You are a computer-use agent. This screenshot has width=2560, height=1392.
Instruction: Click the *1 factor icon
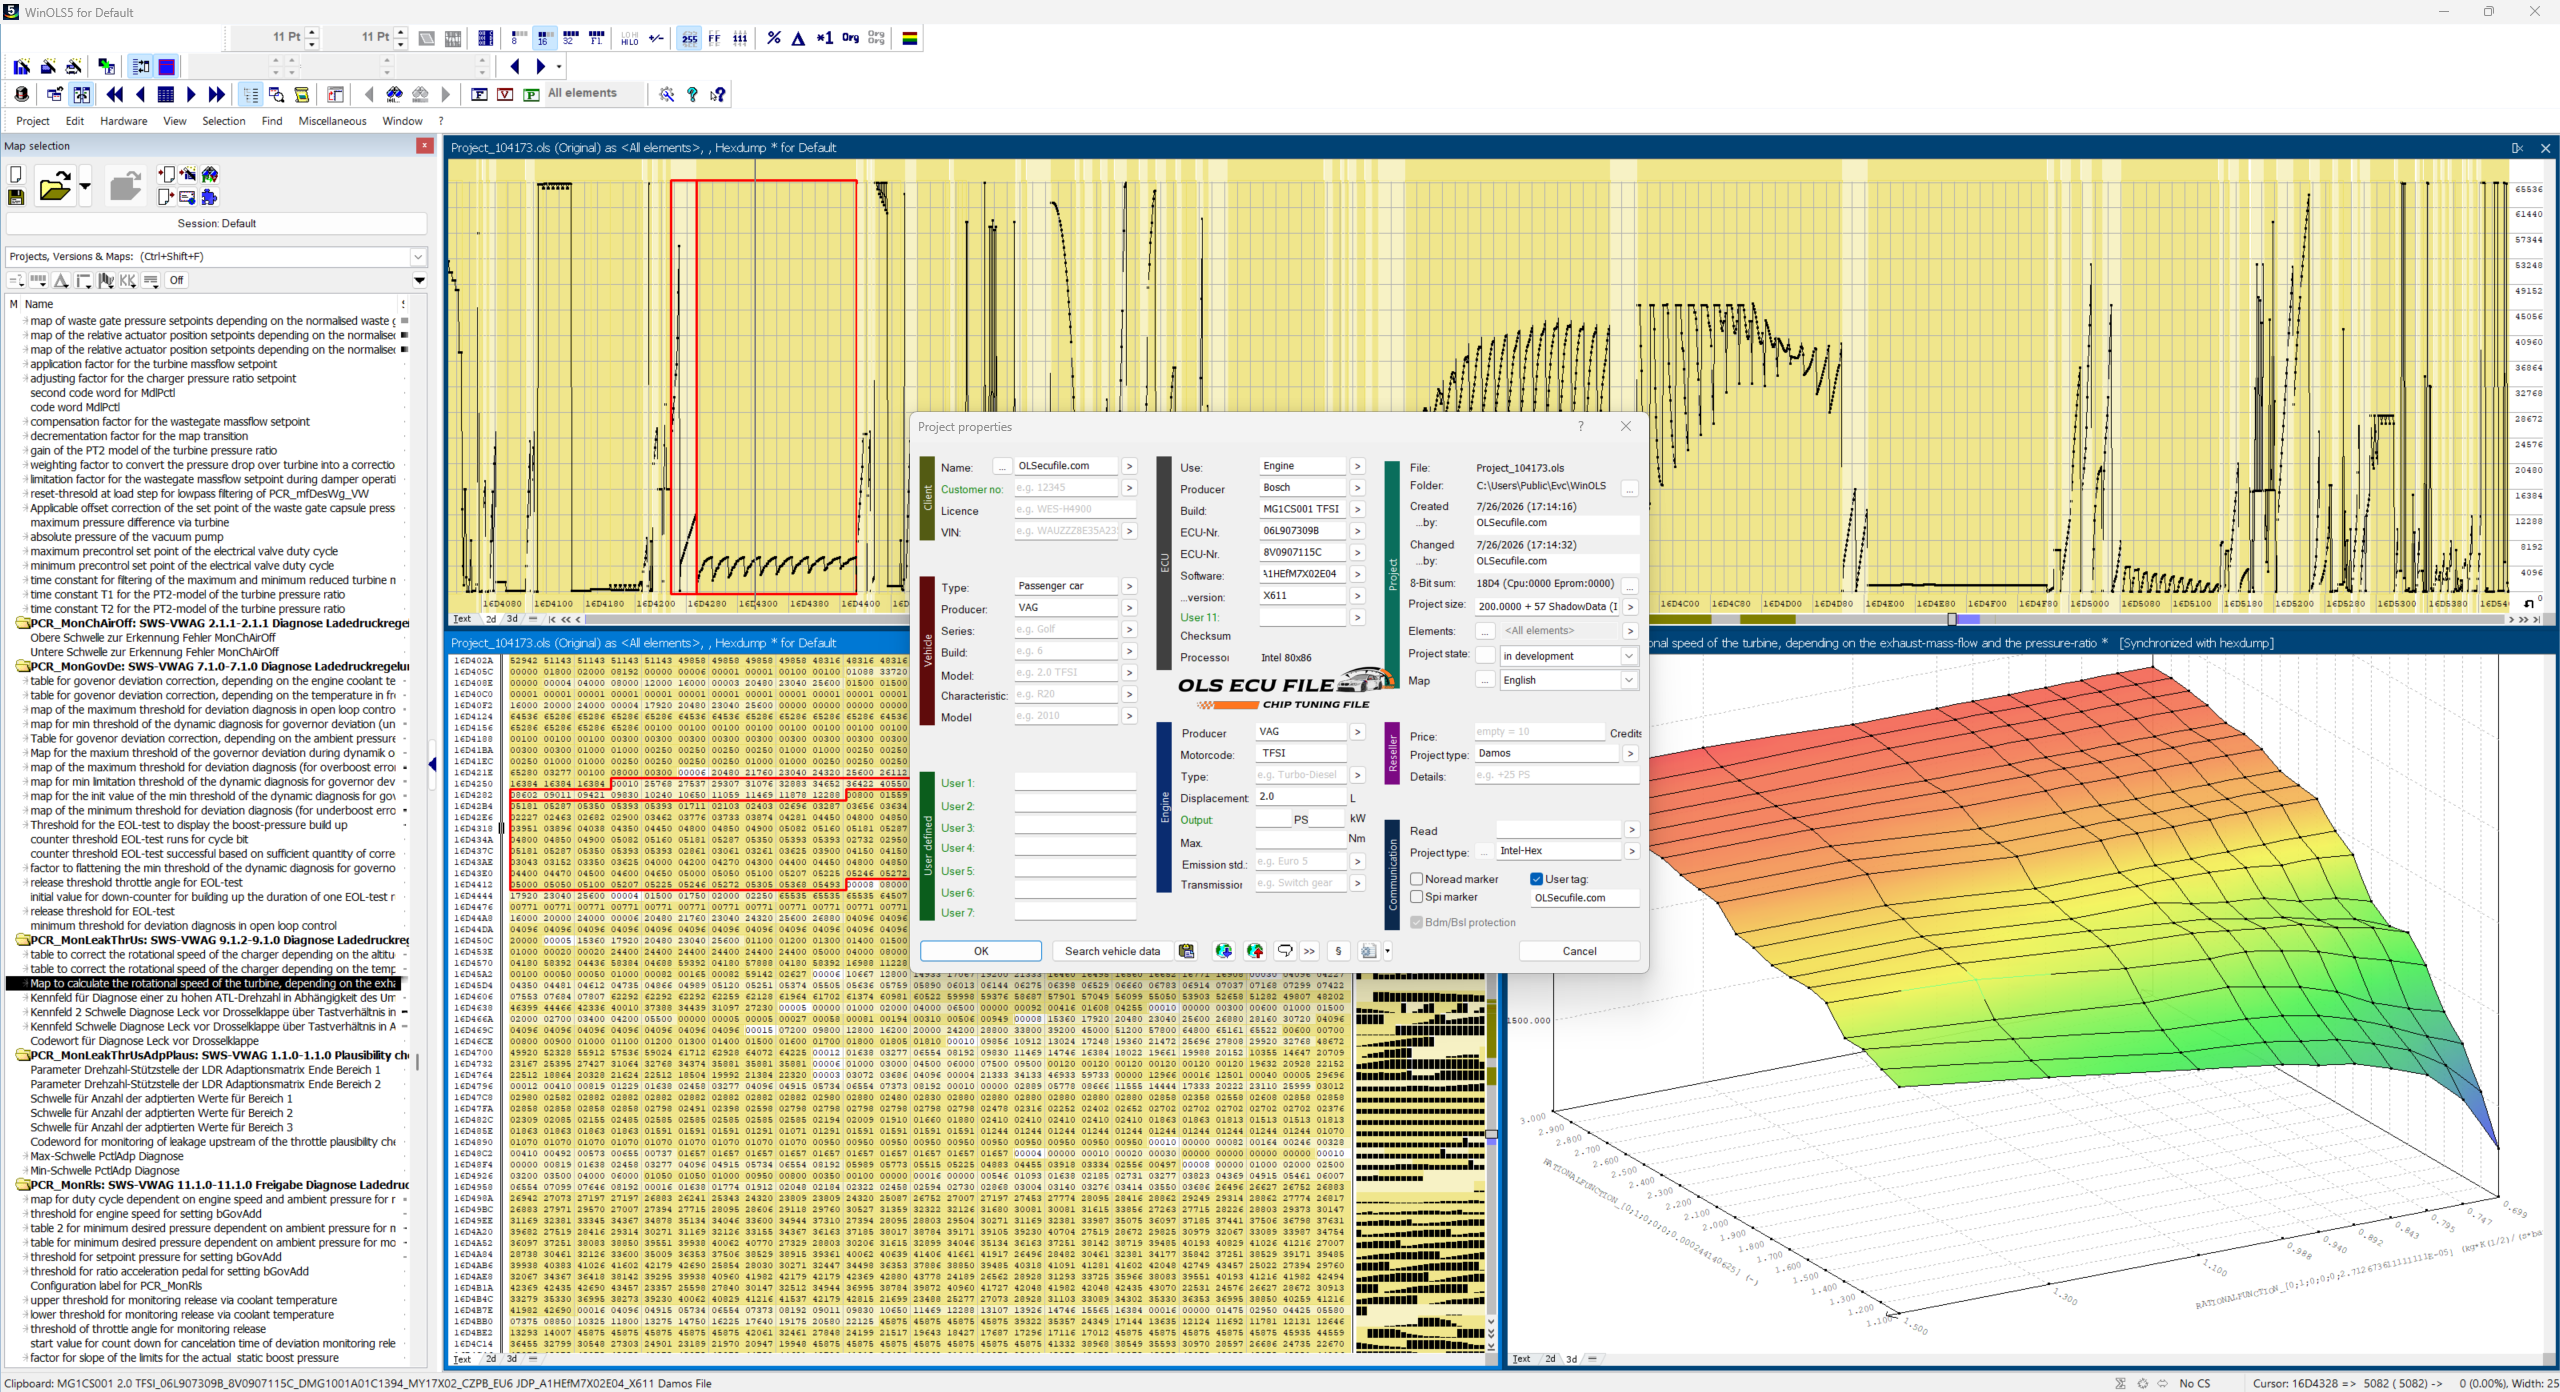tap(824, 38)
